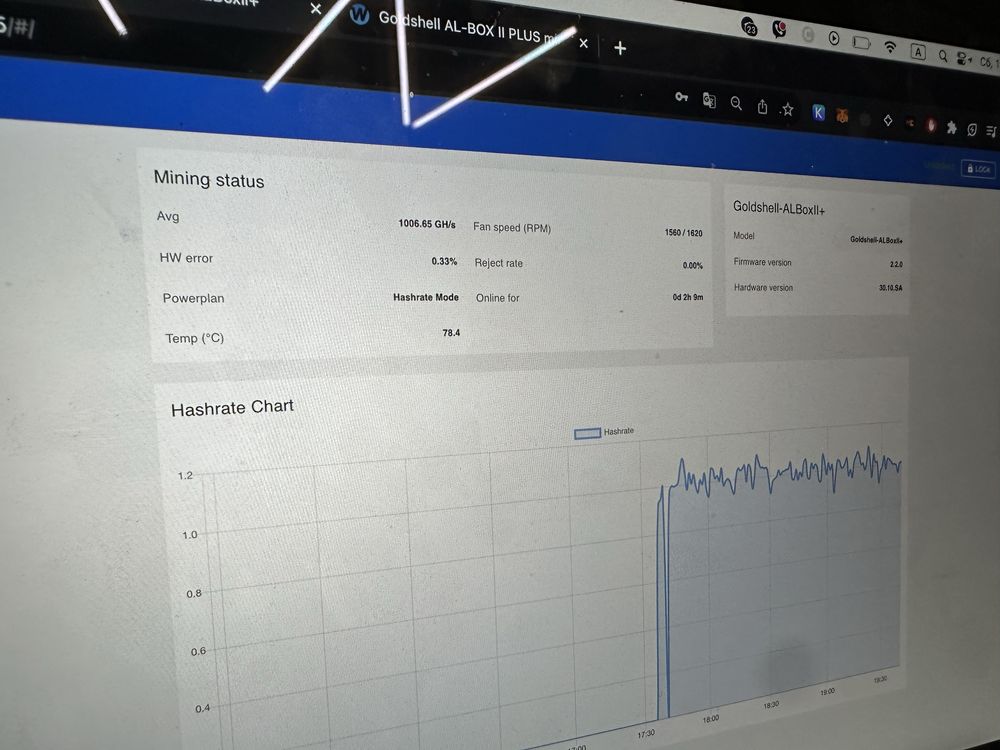Click the Hashrate Chart heading
Screen dimensions: 1000x750
tap(232, 408)
